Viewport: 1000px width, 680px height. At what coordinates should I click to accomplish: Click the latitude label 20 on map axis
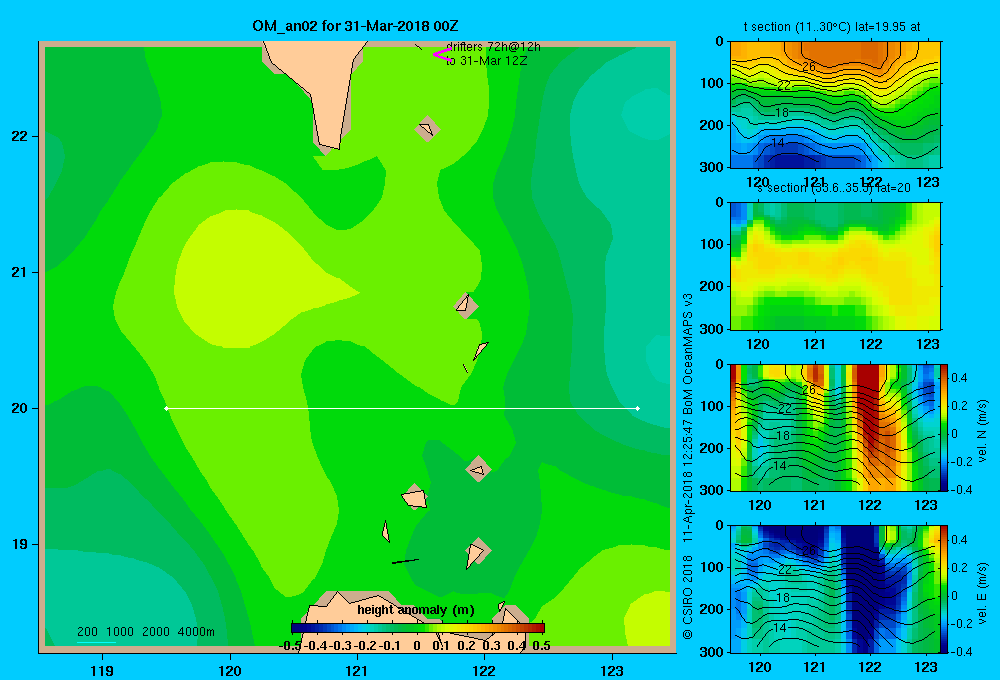coord(19,408)
